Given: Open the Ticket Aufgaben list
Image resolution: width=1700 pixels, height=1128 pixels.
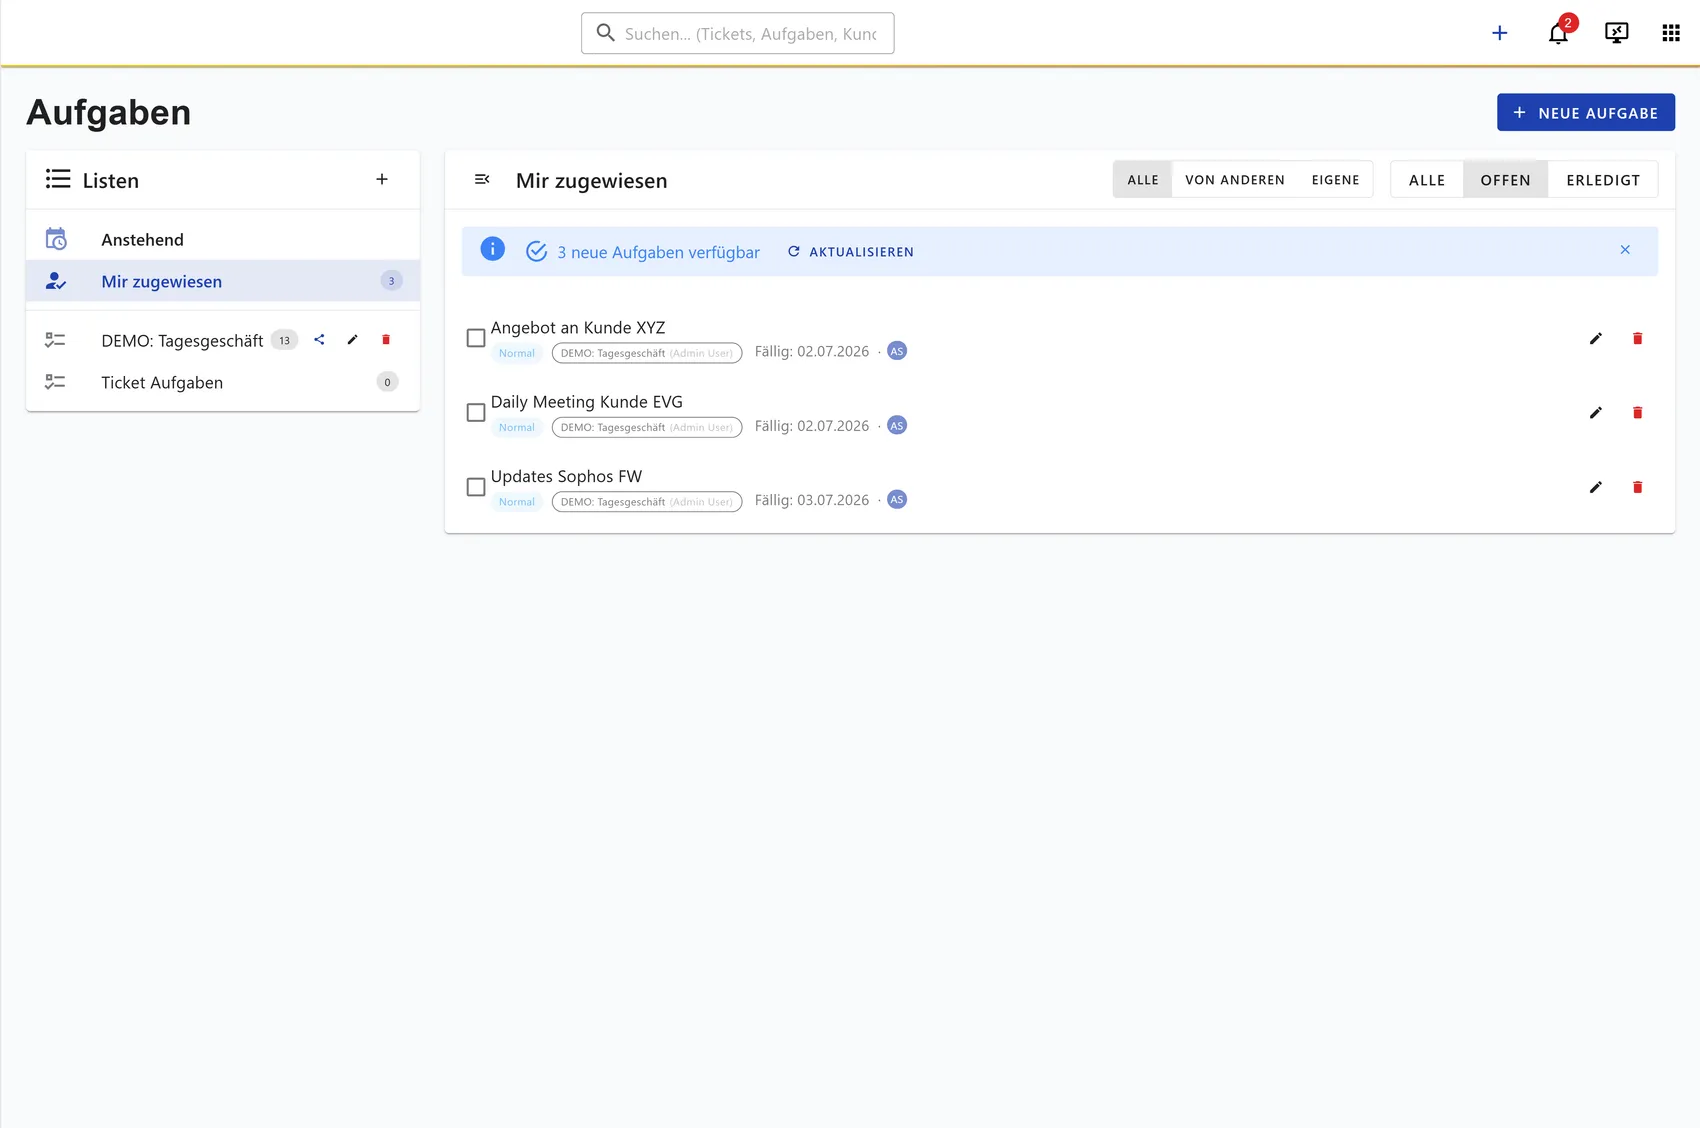Looking at the screenshot, I should tap(222, 382).
